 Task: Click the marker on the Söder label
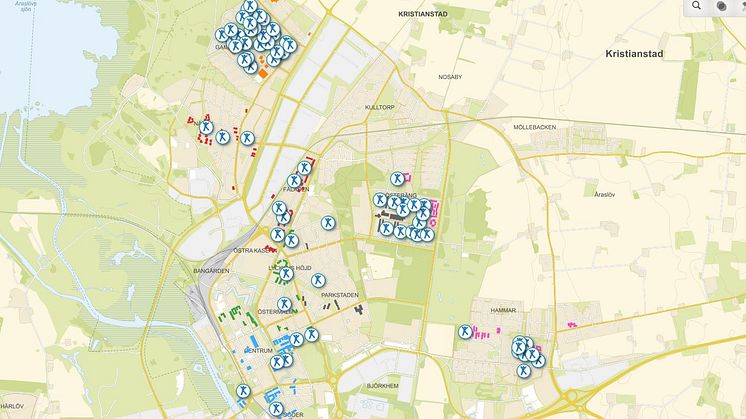276,408
